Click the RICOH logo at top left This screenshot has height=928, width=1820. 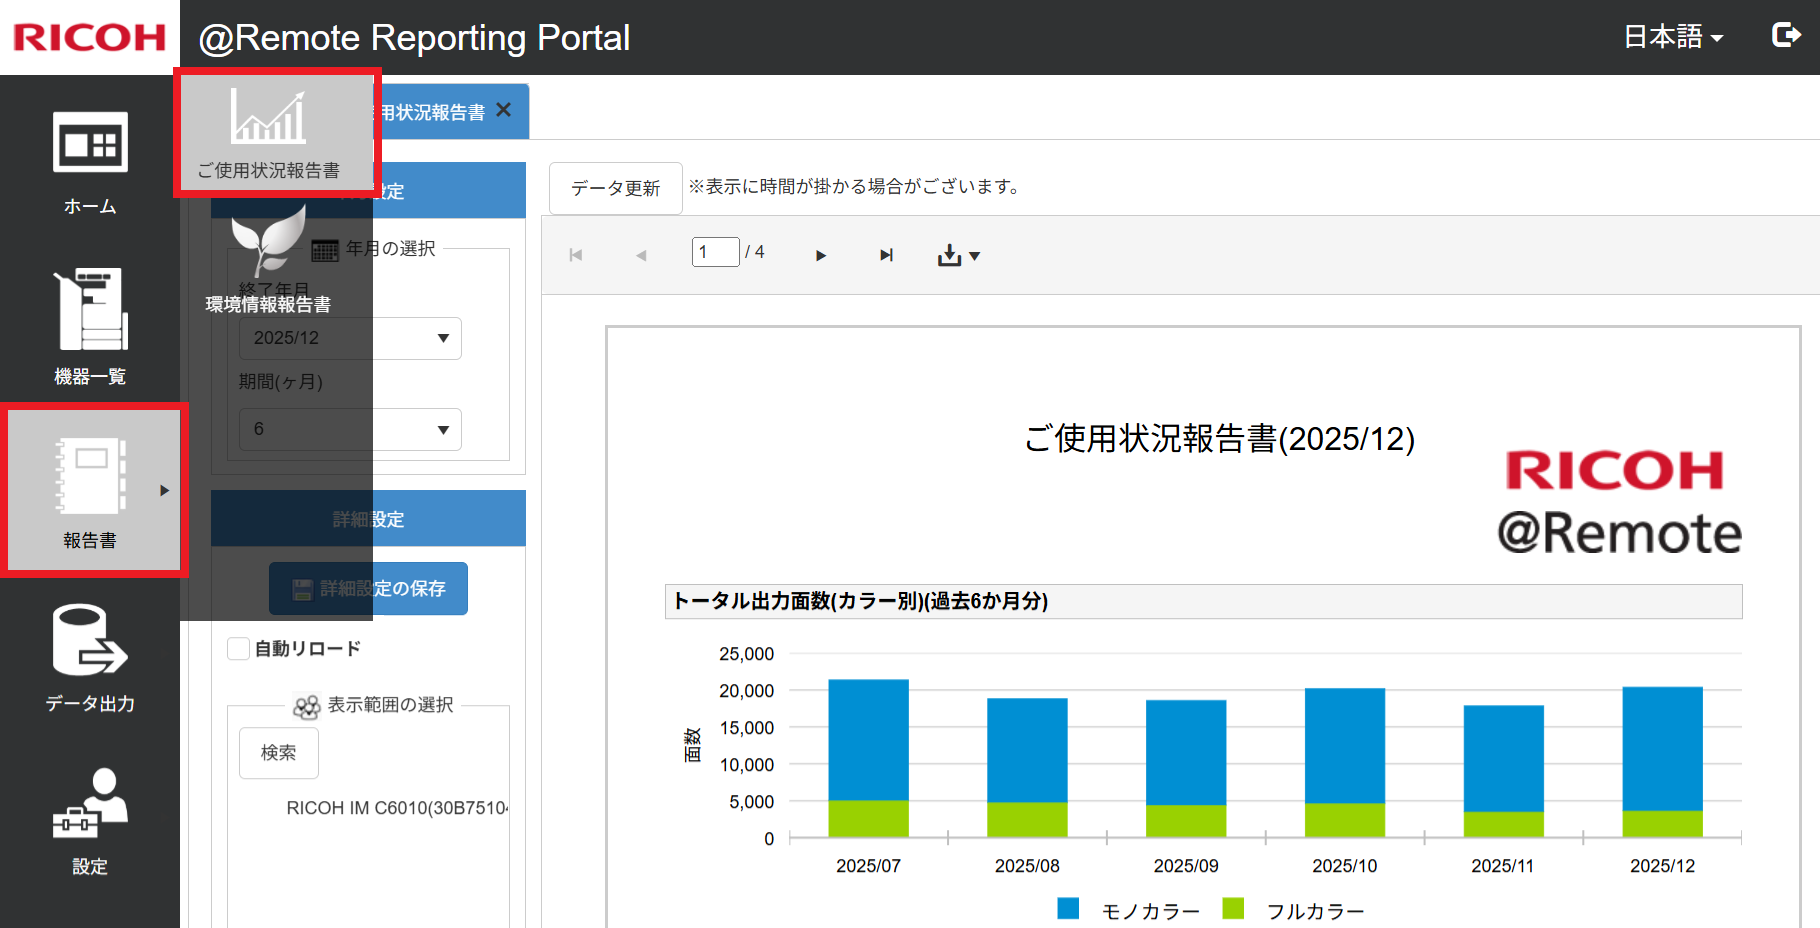(90, 37)
